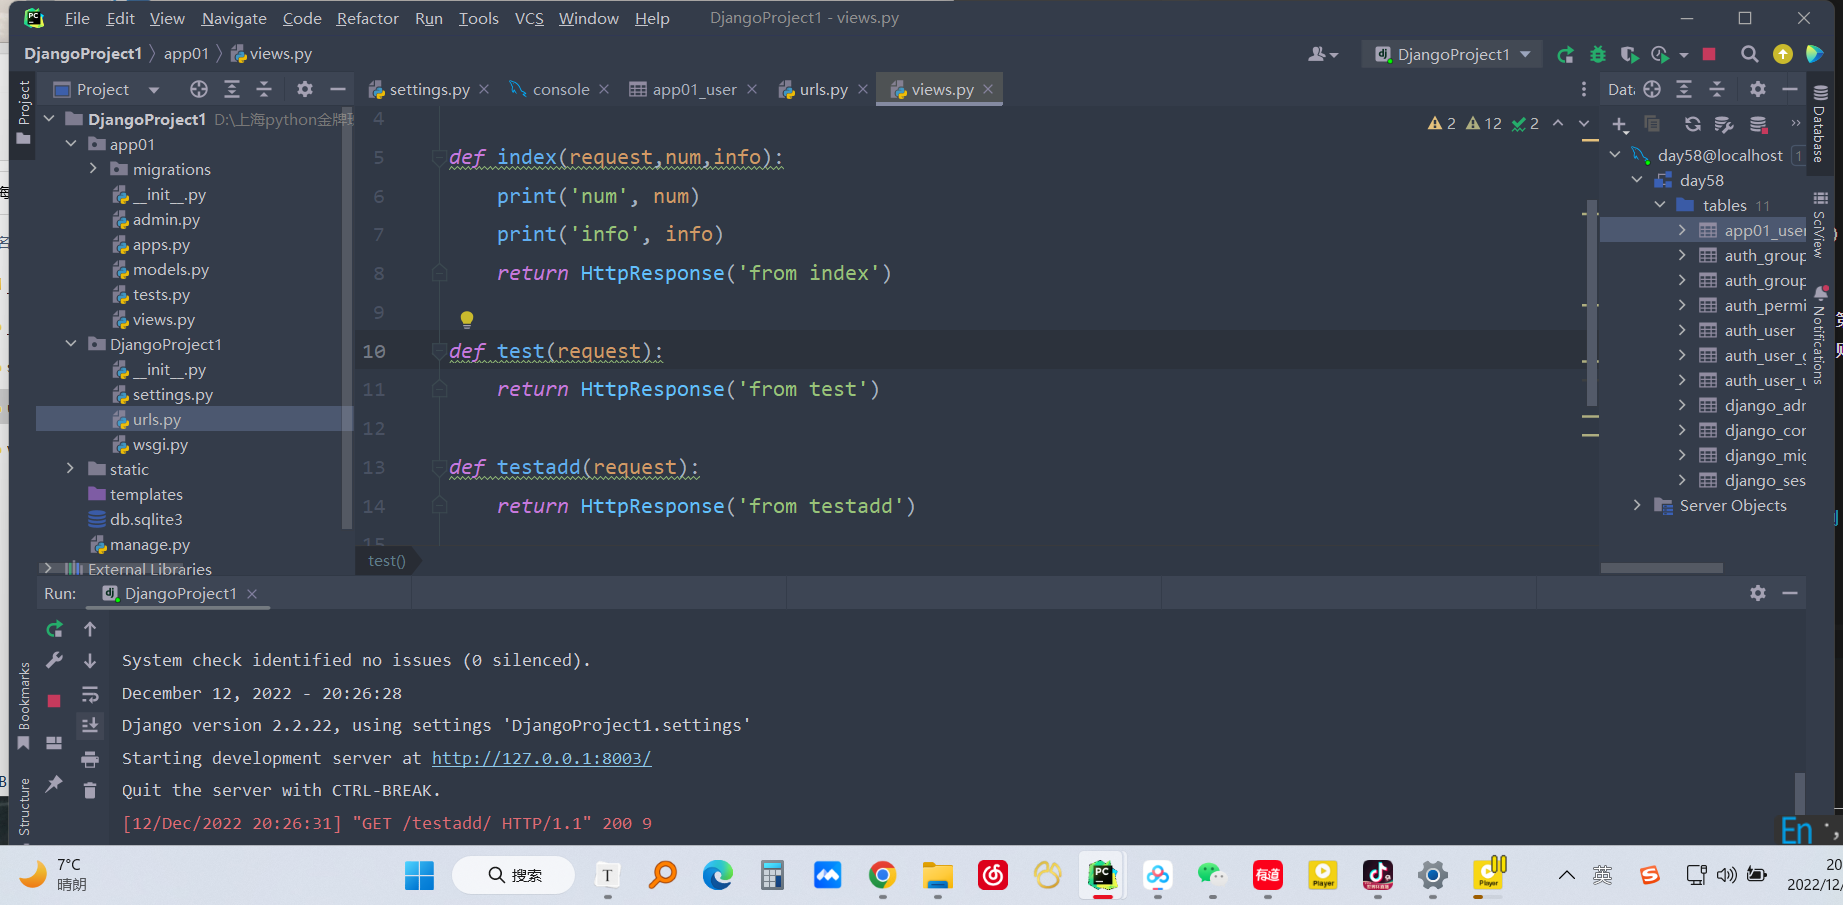The height and width of the screenshot is (905, 1843).
Task: Toggle scroll to end in Run console
Action: (90, 725)
